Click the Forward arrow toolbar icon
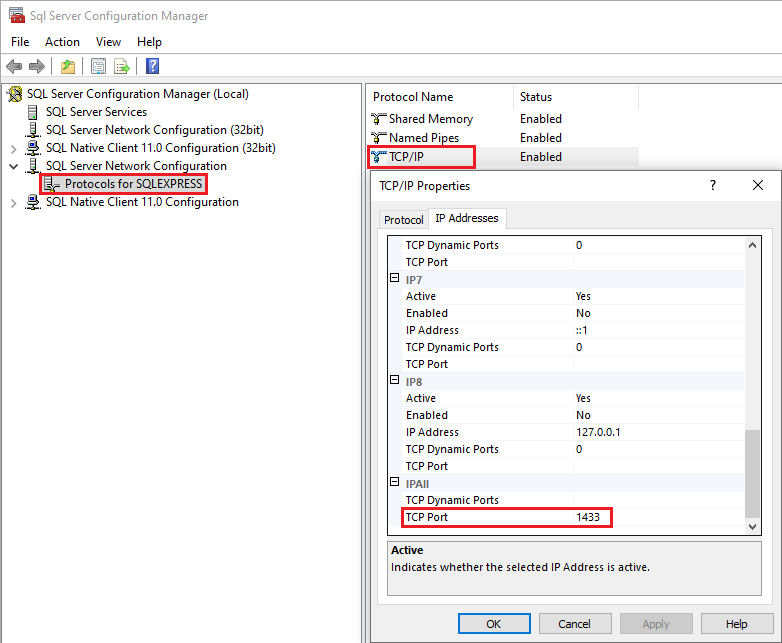 [x=37, y=66]
